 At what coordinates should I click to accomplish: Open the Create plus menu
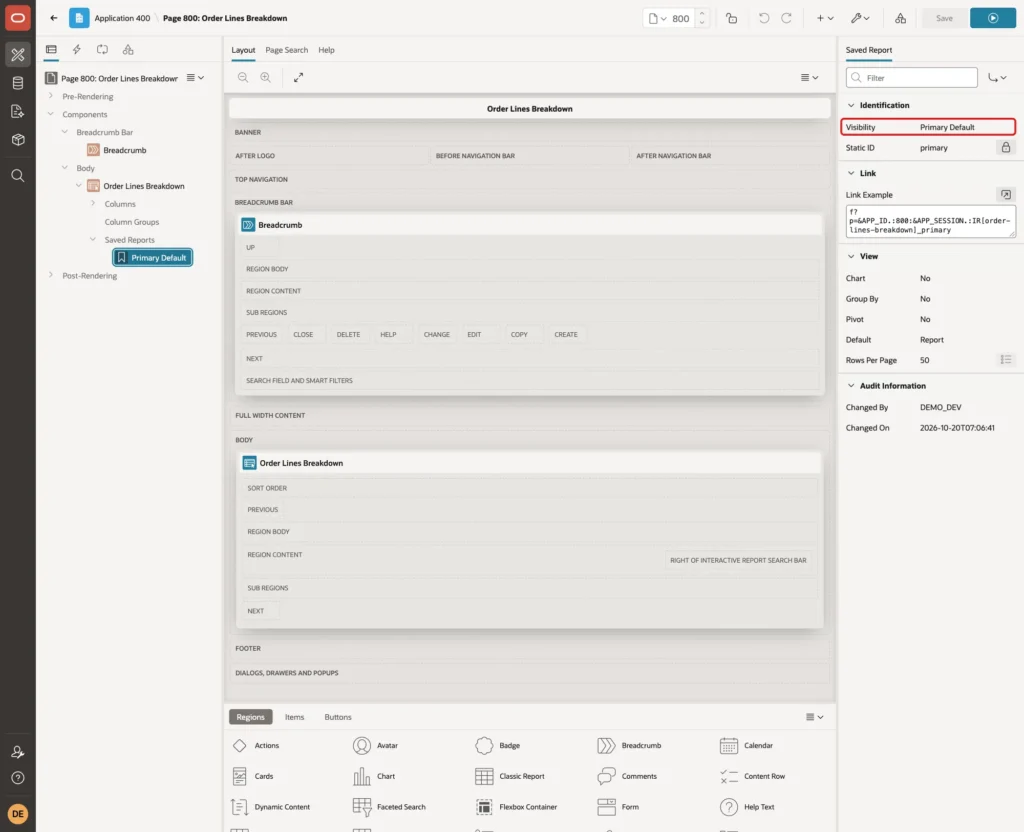coord(825,18)
